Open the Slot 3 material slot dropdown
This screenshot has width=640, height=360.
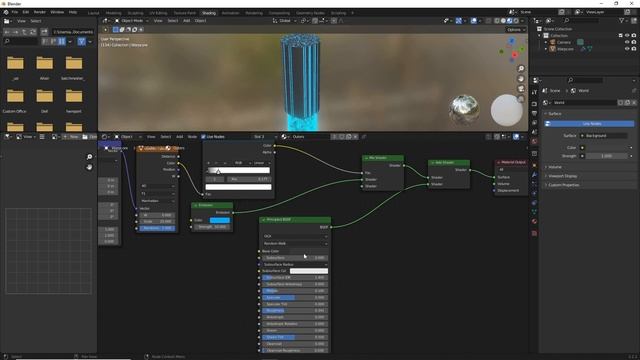click(264, 137)
